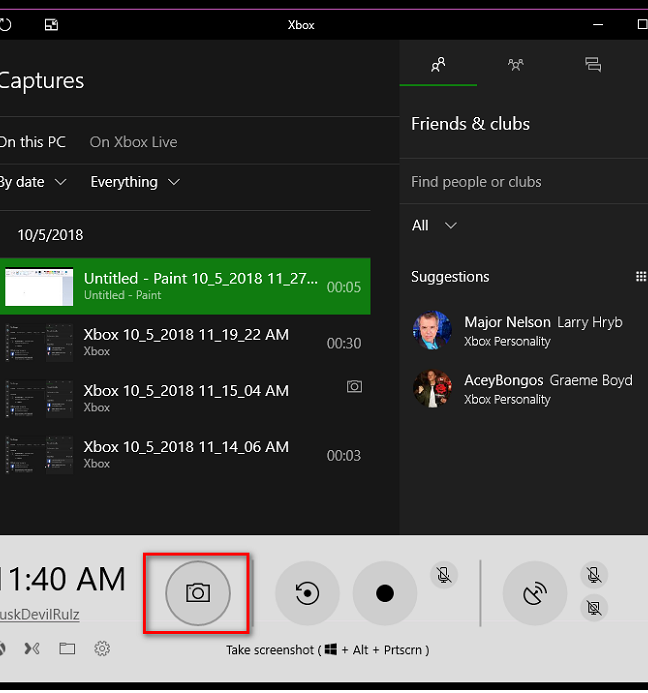Select the Xbox 10_5_2018 11_15_04 AM capture

click(185, 399)
